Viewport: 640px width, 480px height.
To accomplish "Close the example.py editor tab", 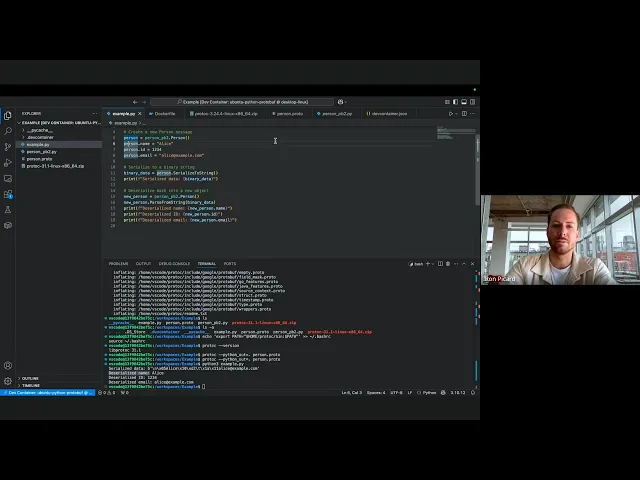I will [140, 114].
